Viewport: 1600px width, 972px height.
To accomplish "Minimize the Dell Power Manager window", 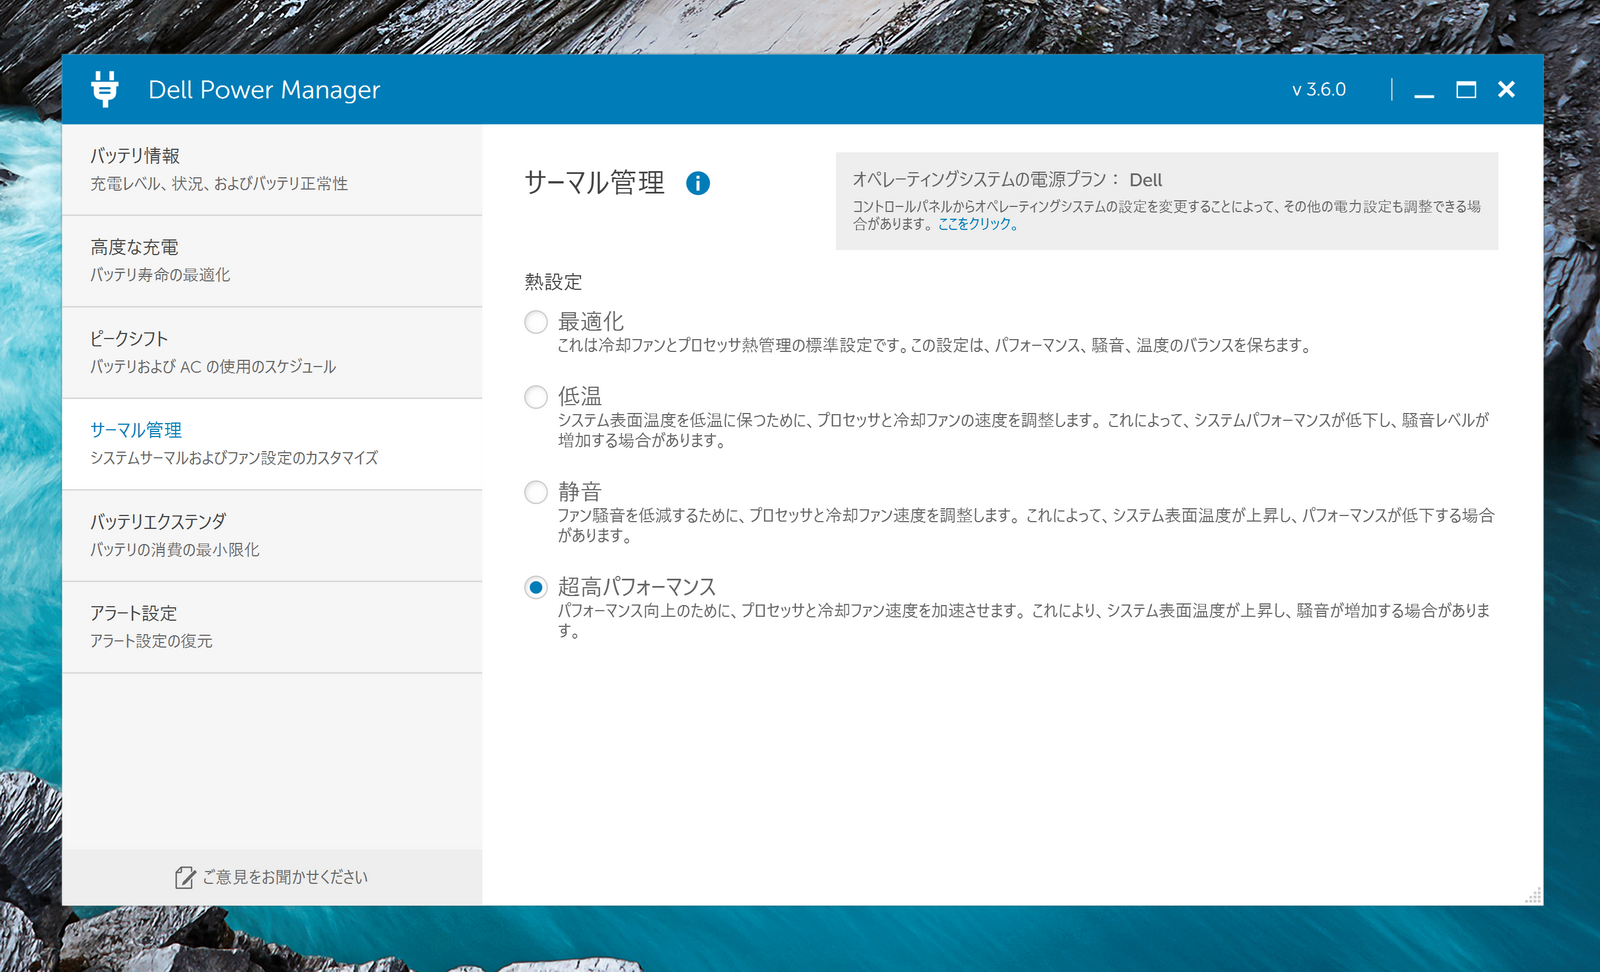I will [1424, 90].
